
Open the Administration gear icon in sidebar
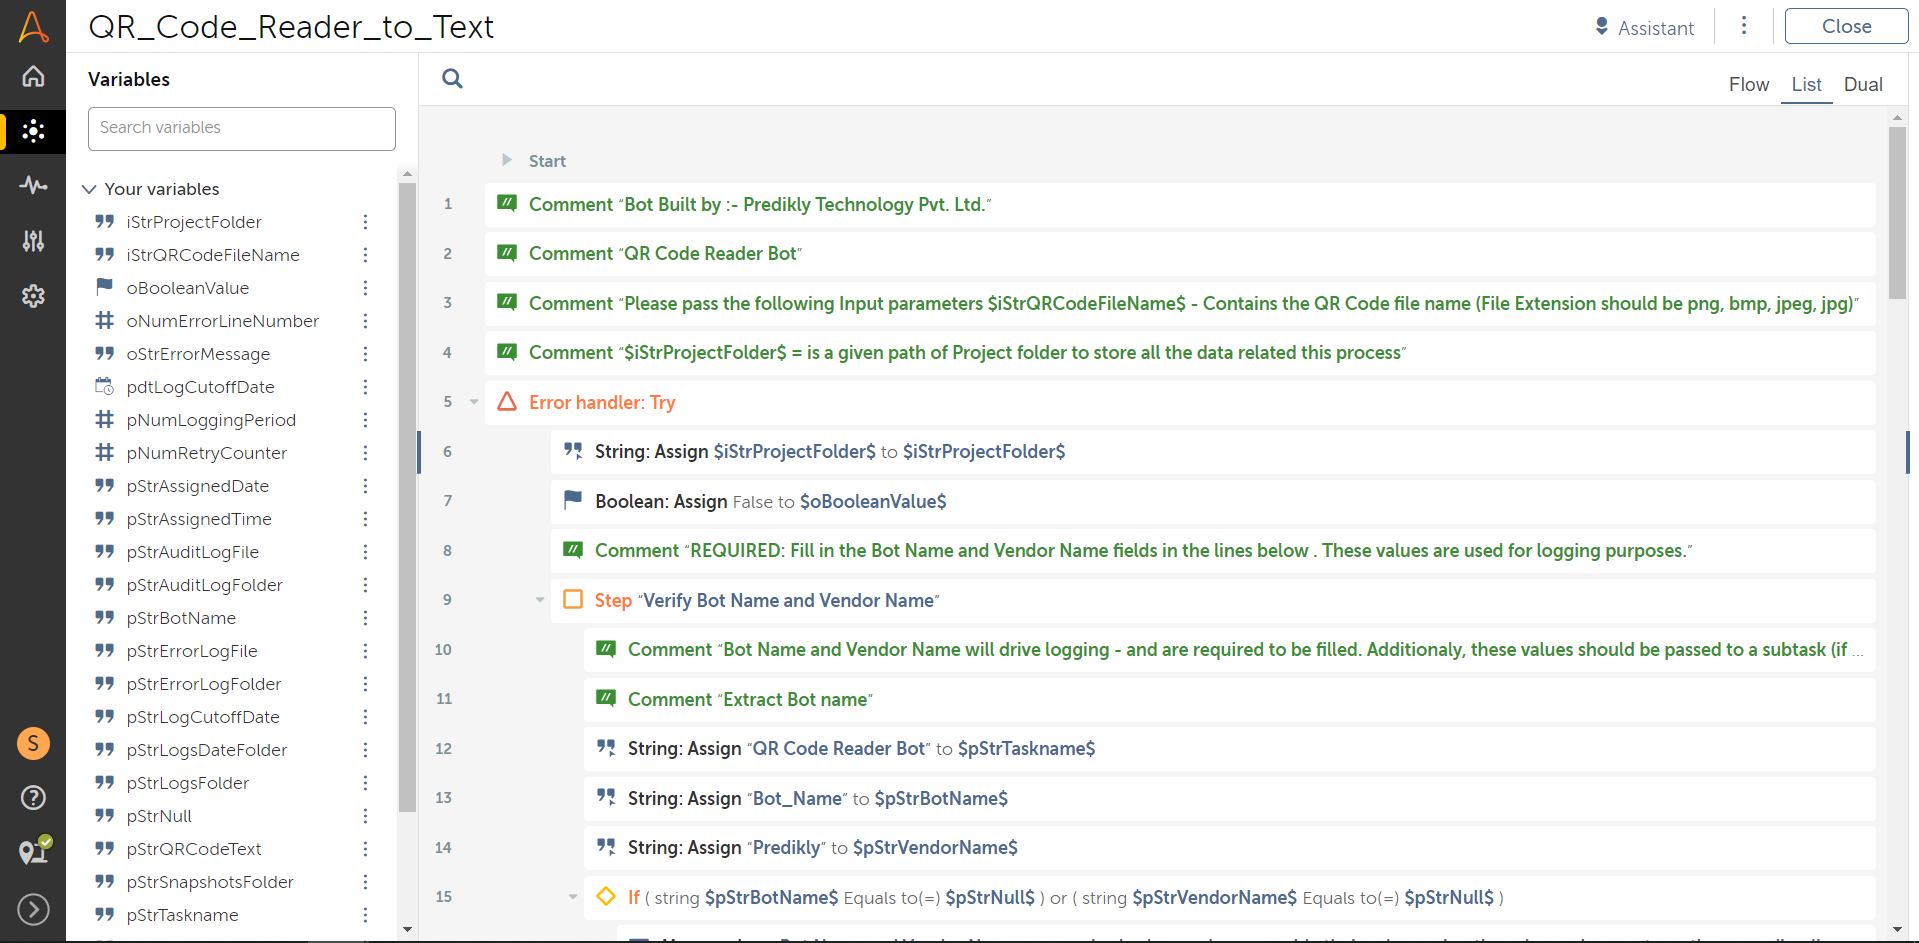tap(33, 296)
